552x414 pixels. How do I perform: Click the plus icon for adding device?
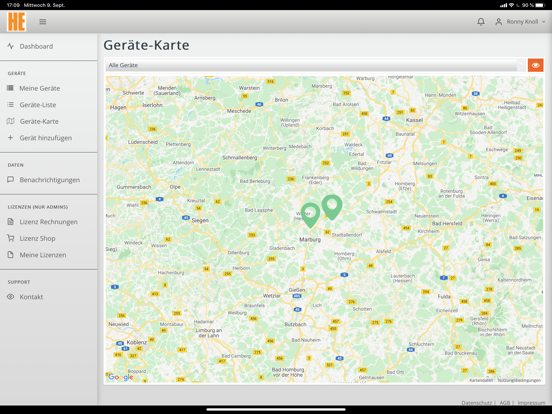click(11, 138)
